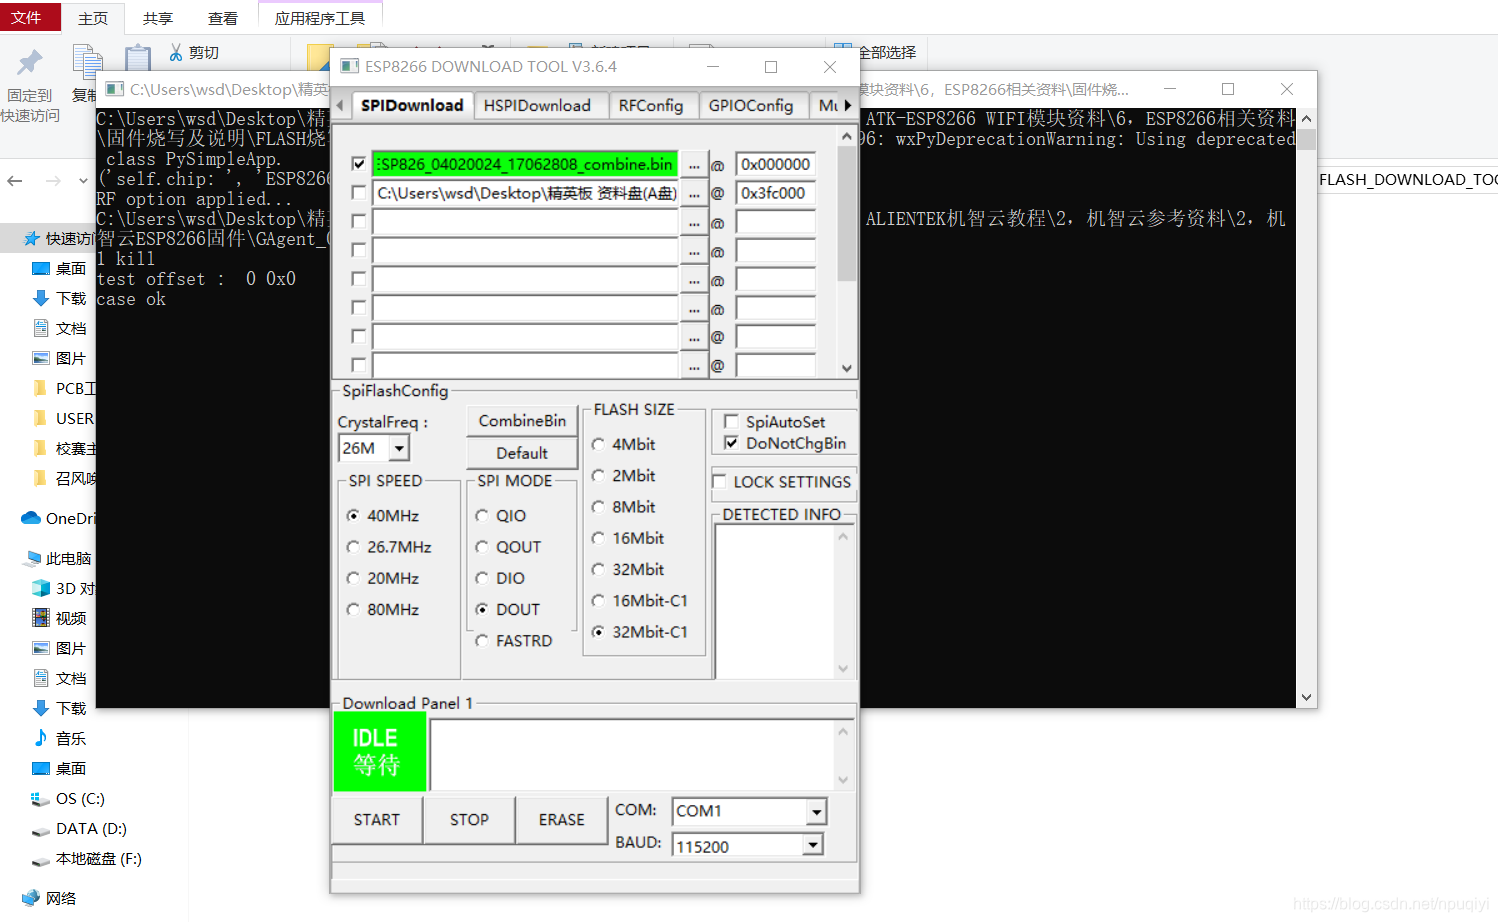Image resolution: width=1498 pixels, height=922 pixels.
Task: Select 80MHz SPI speed
Action: pyautogui.click(x=353, y=609)
